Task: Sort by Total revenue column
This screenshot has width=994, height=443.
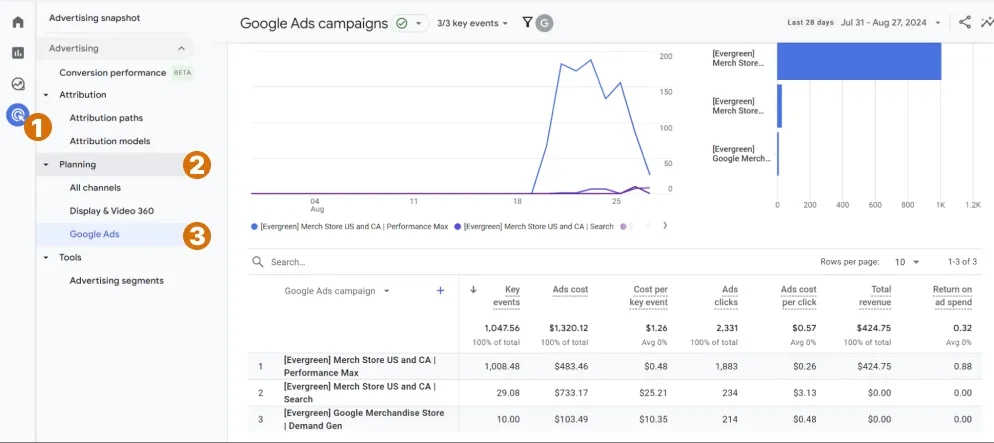Action: pos(874,296)
